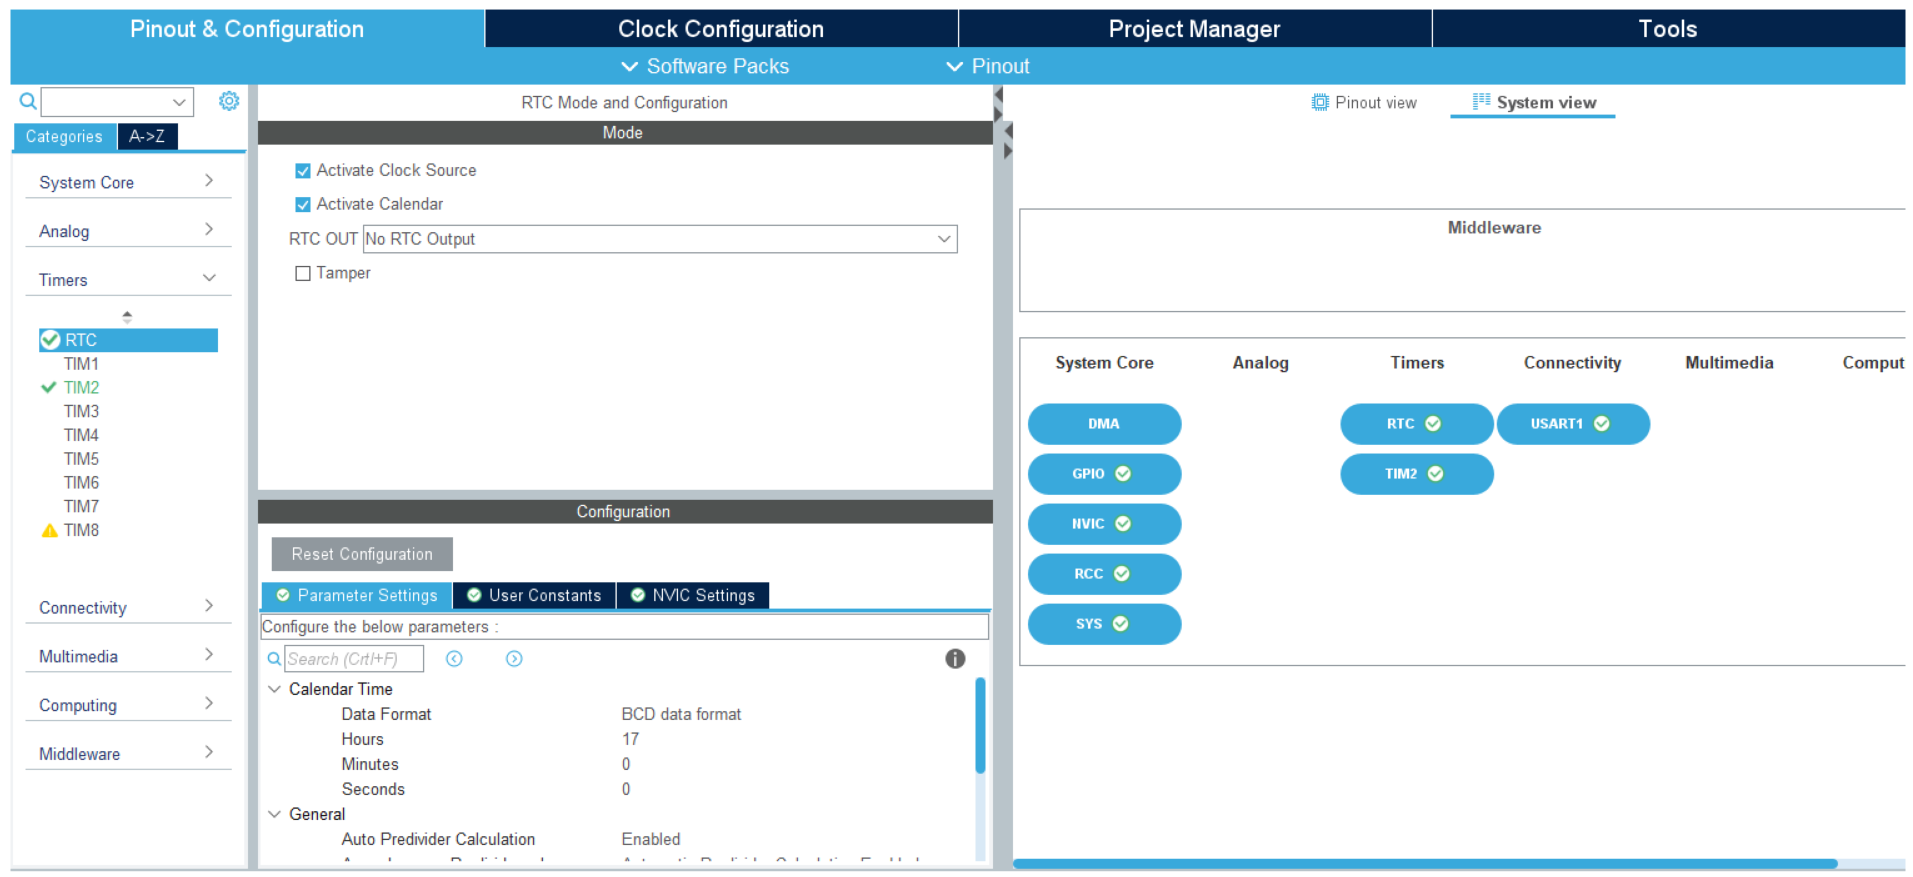Go to next search result arrow icon

tap(514, 659)
